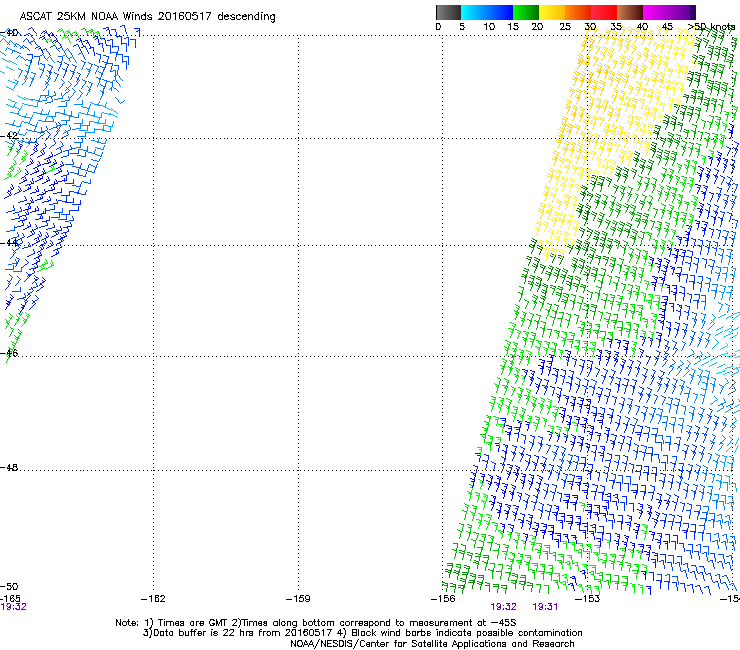Image resolution: width=740 pixels, height=650 pixels.
Task: Click the longitude label -153
Action: click(588, 599)
